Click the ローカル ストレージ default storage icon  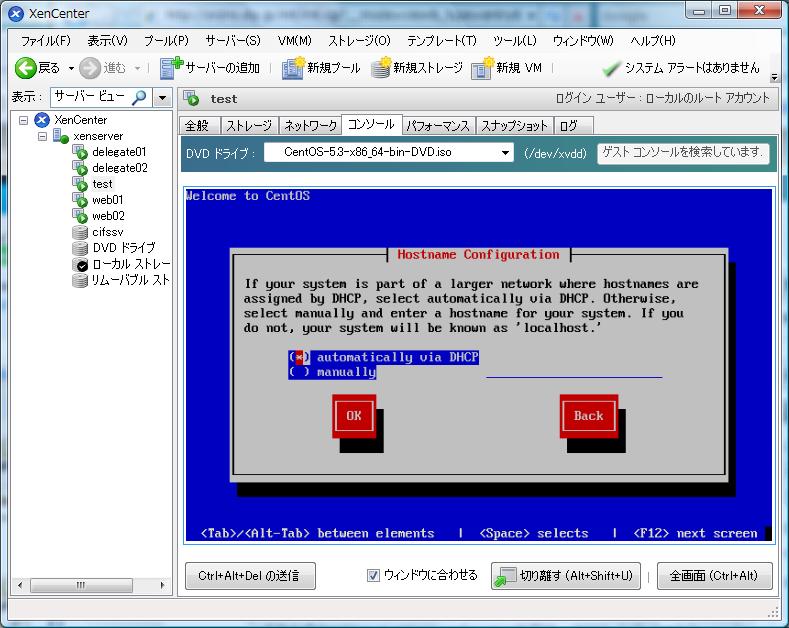[x=80, y=264]
